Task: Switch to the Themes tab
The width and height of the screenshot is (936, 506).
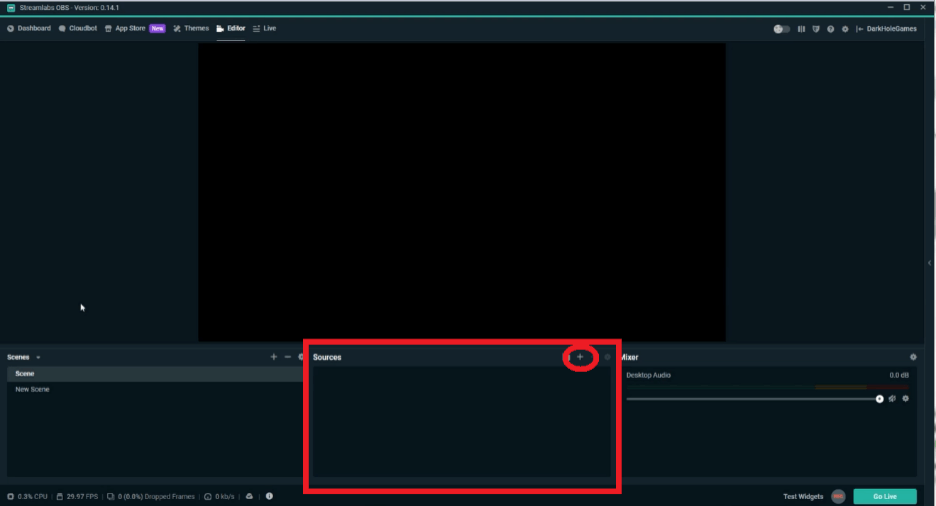Action: pos(191,28)
